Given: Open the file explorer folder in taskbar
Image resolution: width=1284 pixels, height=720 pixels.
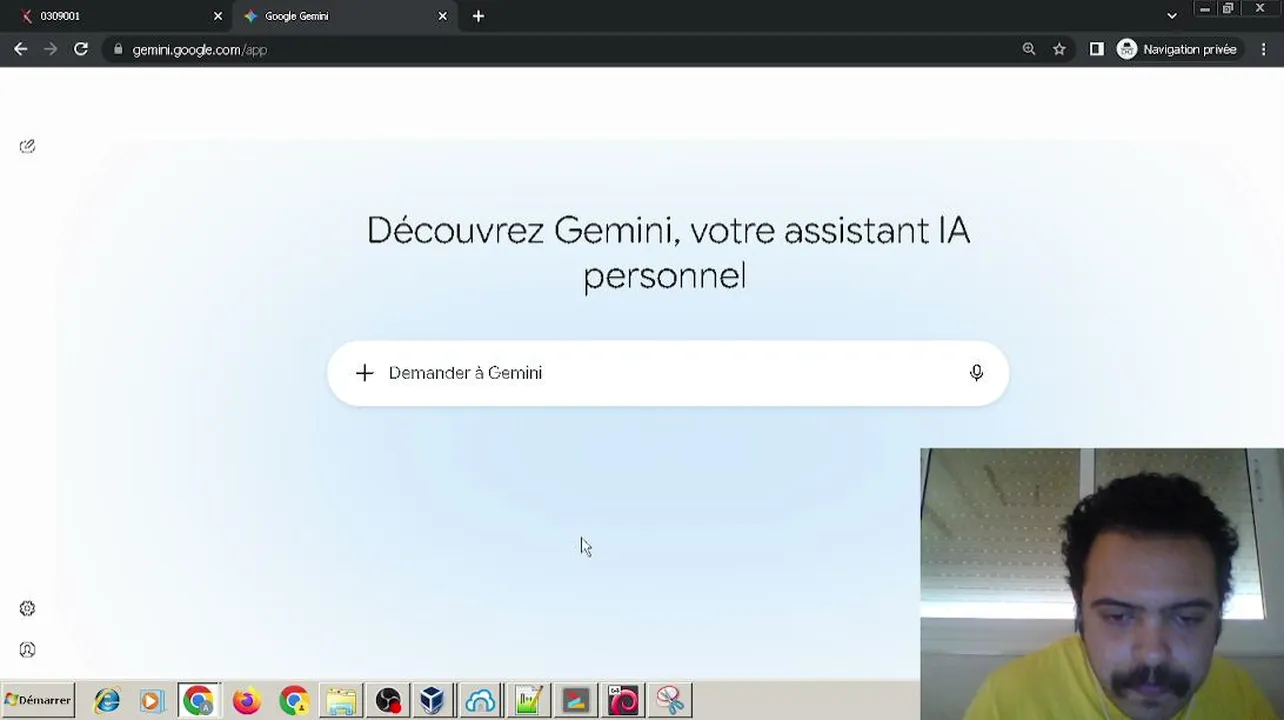Looking at the screenshot, I should coord(341,700).
